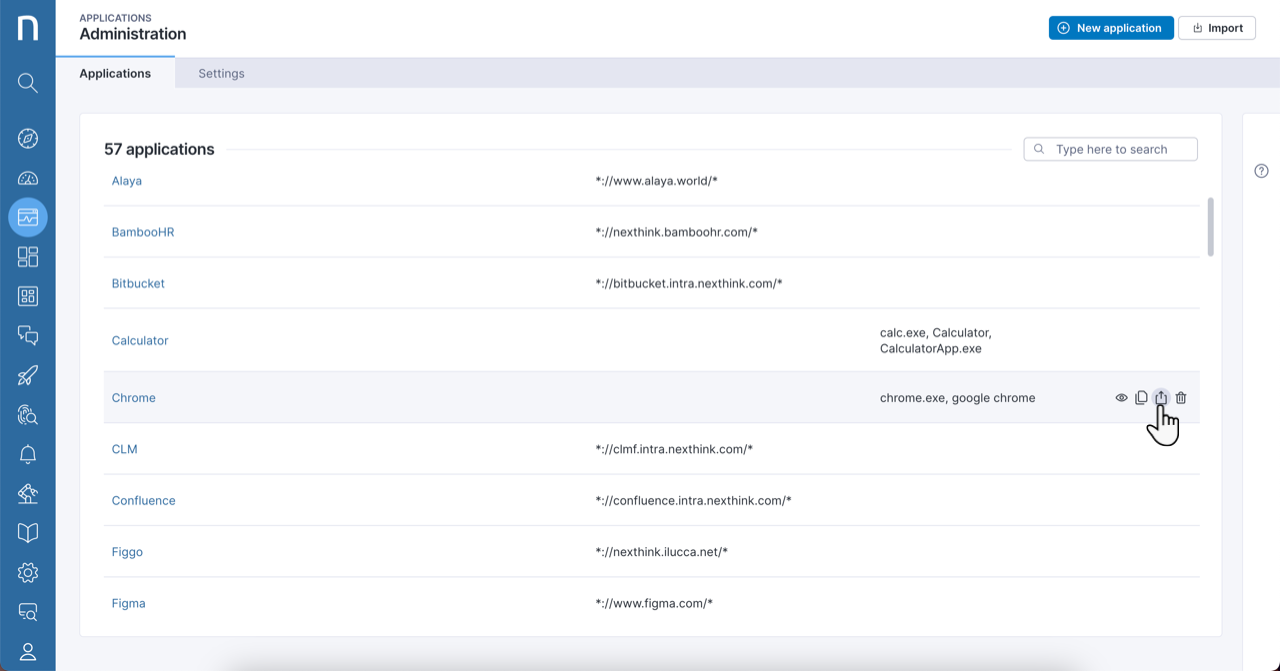Click the chat bubbles icon in sidebar
Screen dimensions: 1280x671
tap(28, 335)
